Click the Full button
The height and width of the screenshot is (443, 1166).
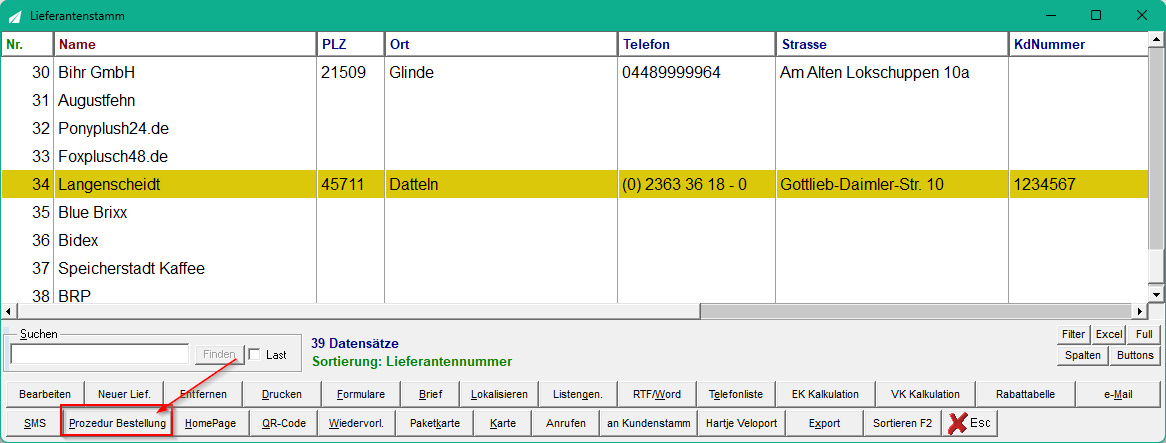[x=1144, y=334]
